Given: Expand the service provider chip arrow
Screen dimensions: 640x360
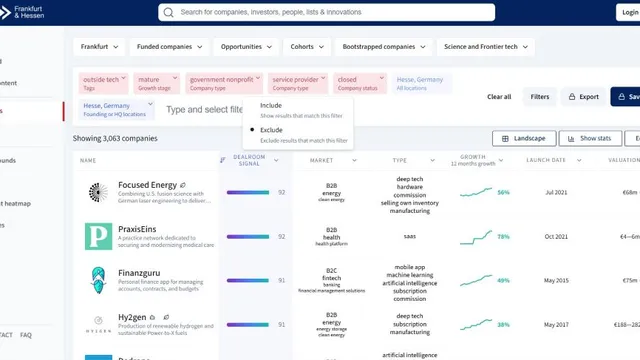Looking at the screenshot, I should (323, 78).
